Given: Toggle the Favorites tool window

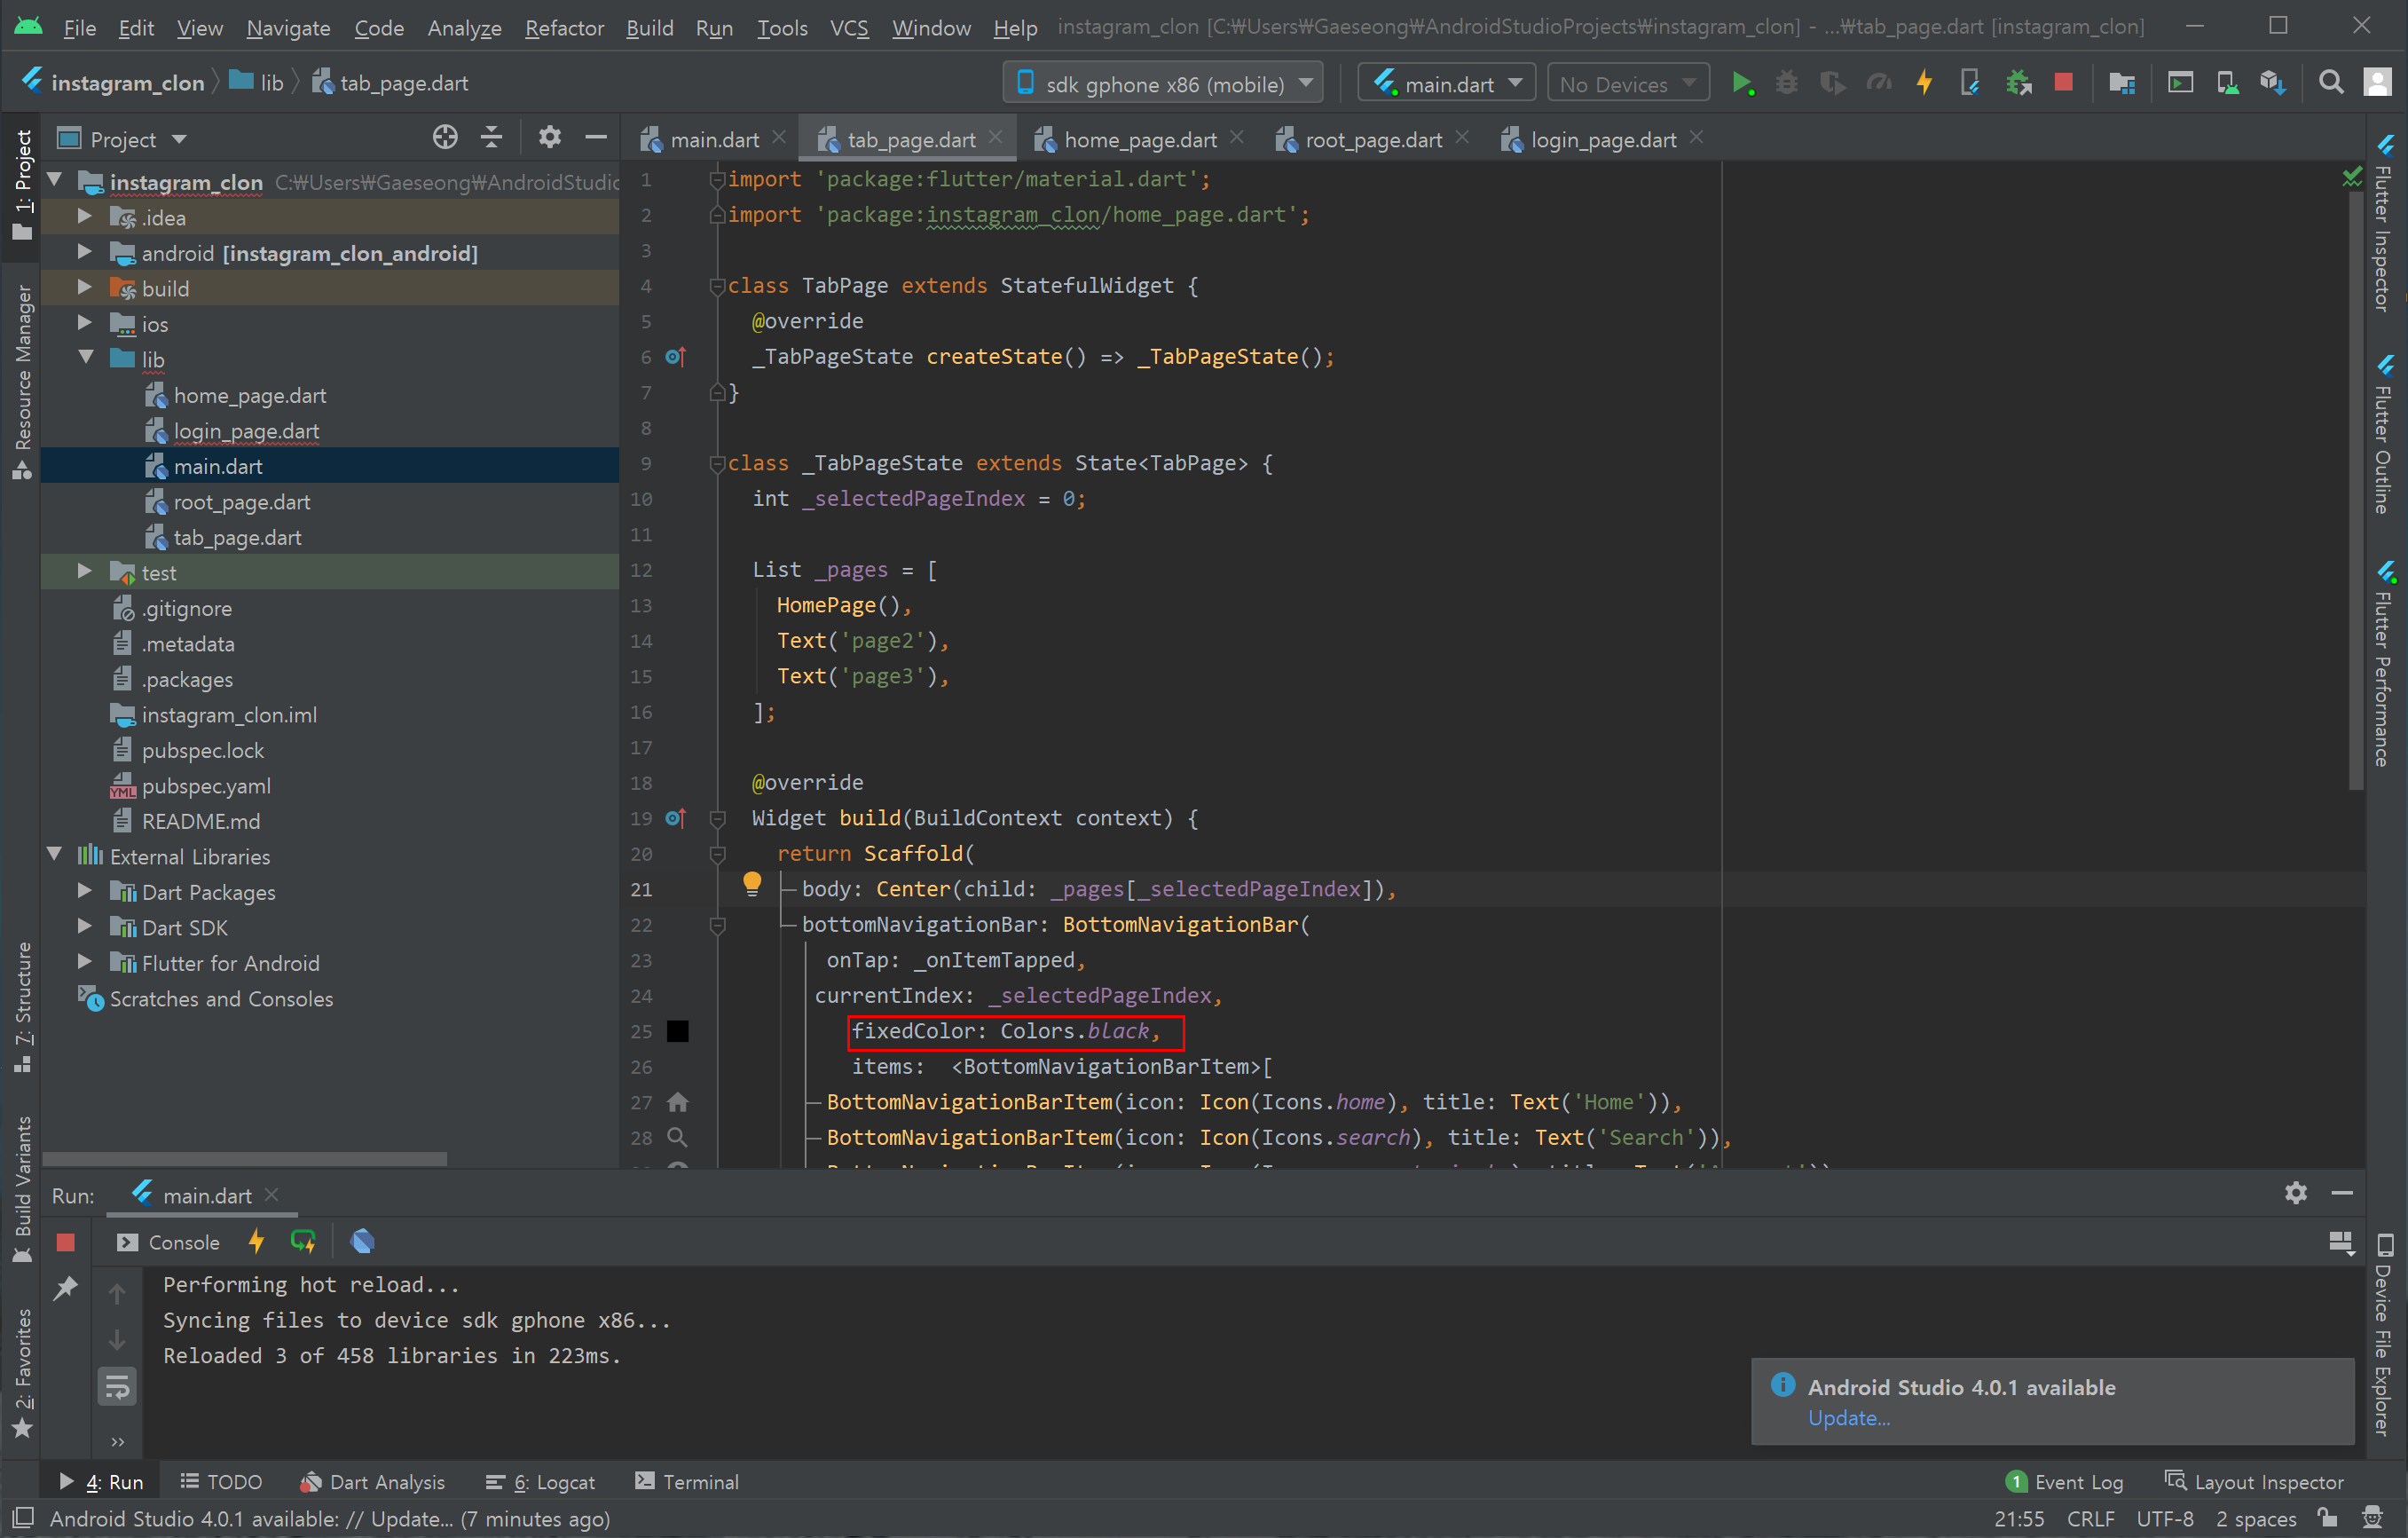Looking at the screenshot, I should click(x=22, y=1372).
